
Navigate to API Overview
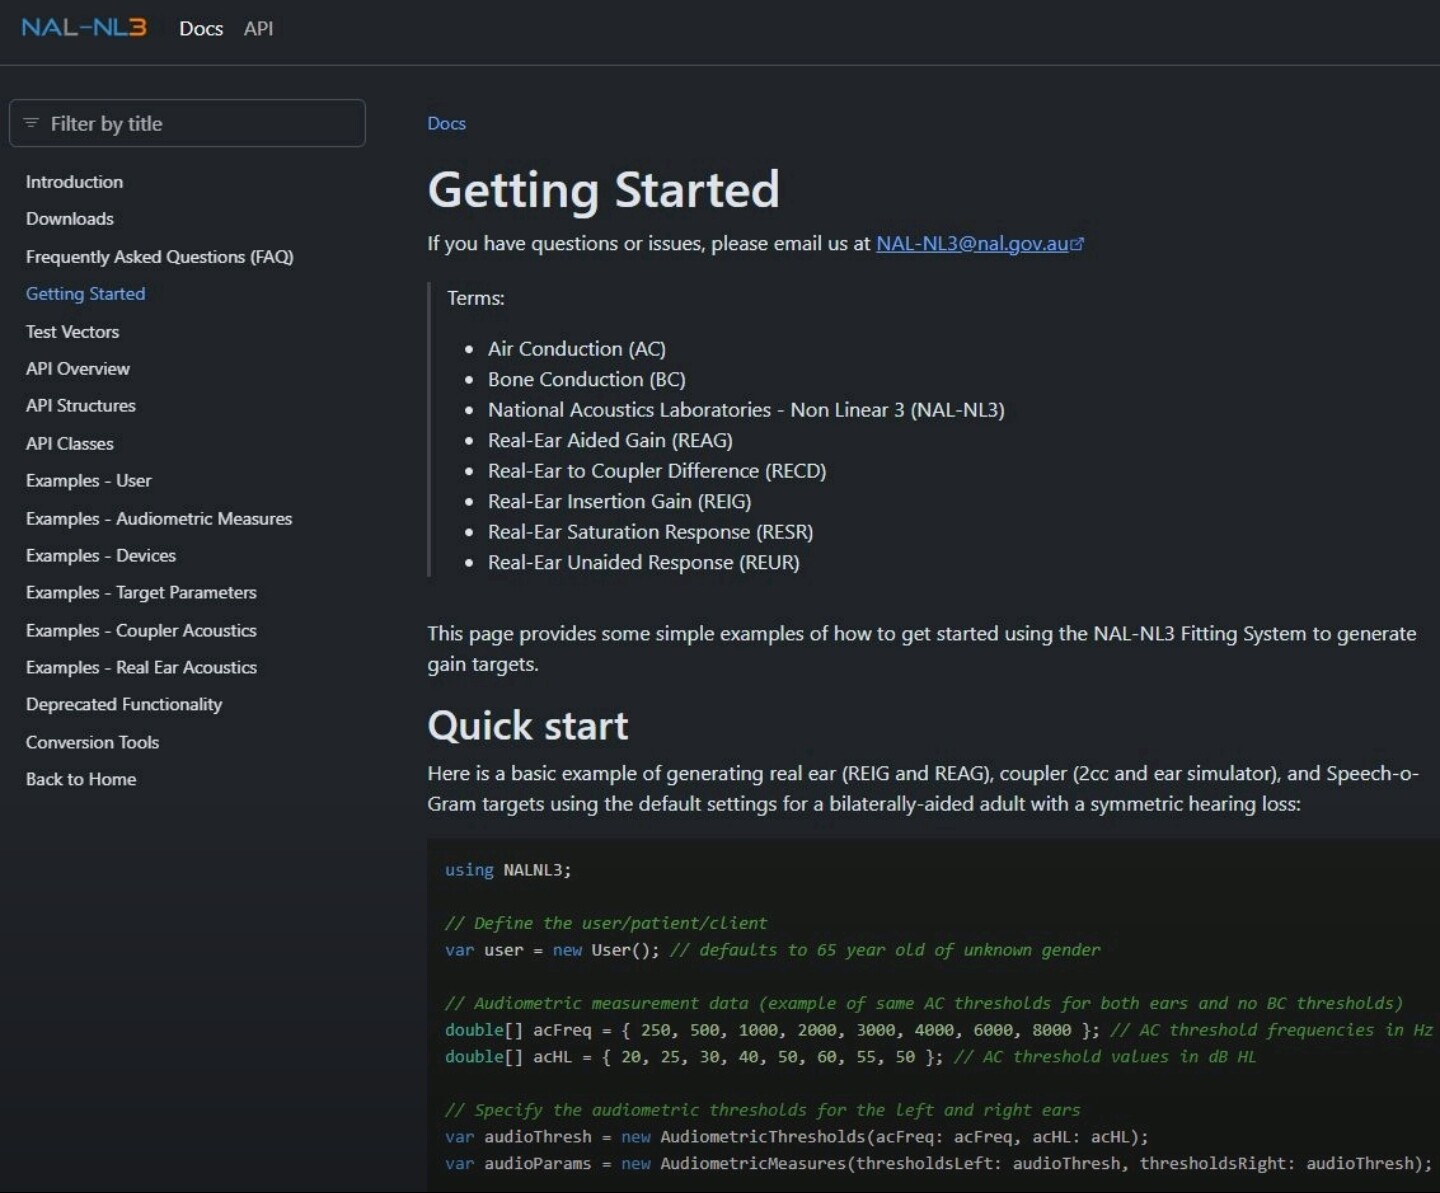tap(78, 369)
